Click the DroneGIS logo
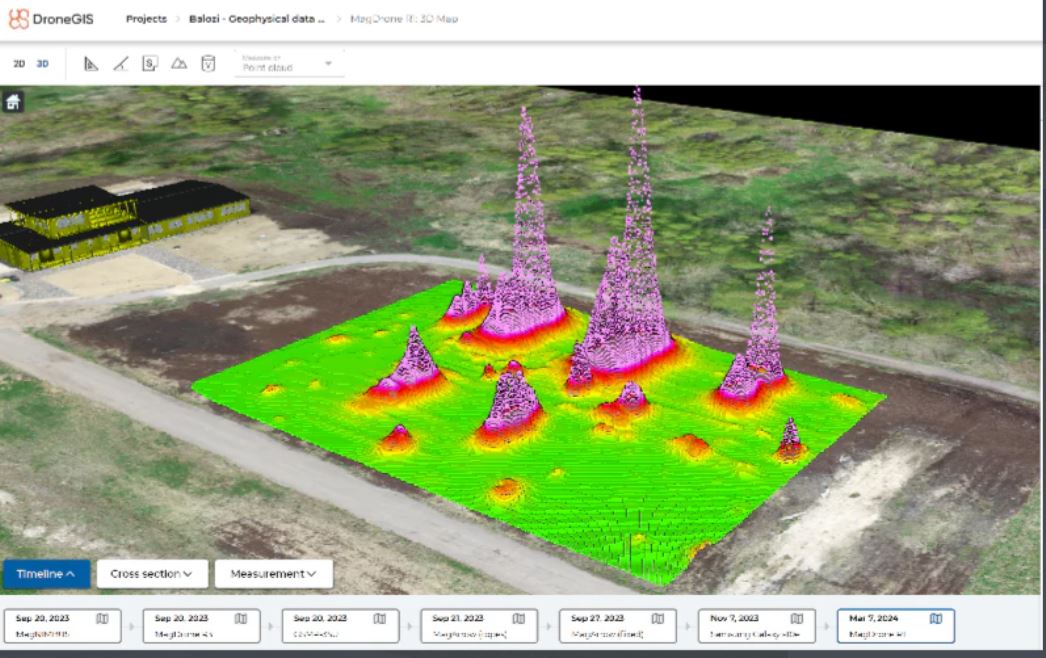Screen dimensions: 1046x658 click(51, 19)
